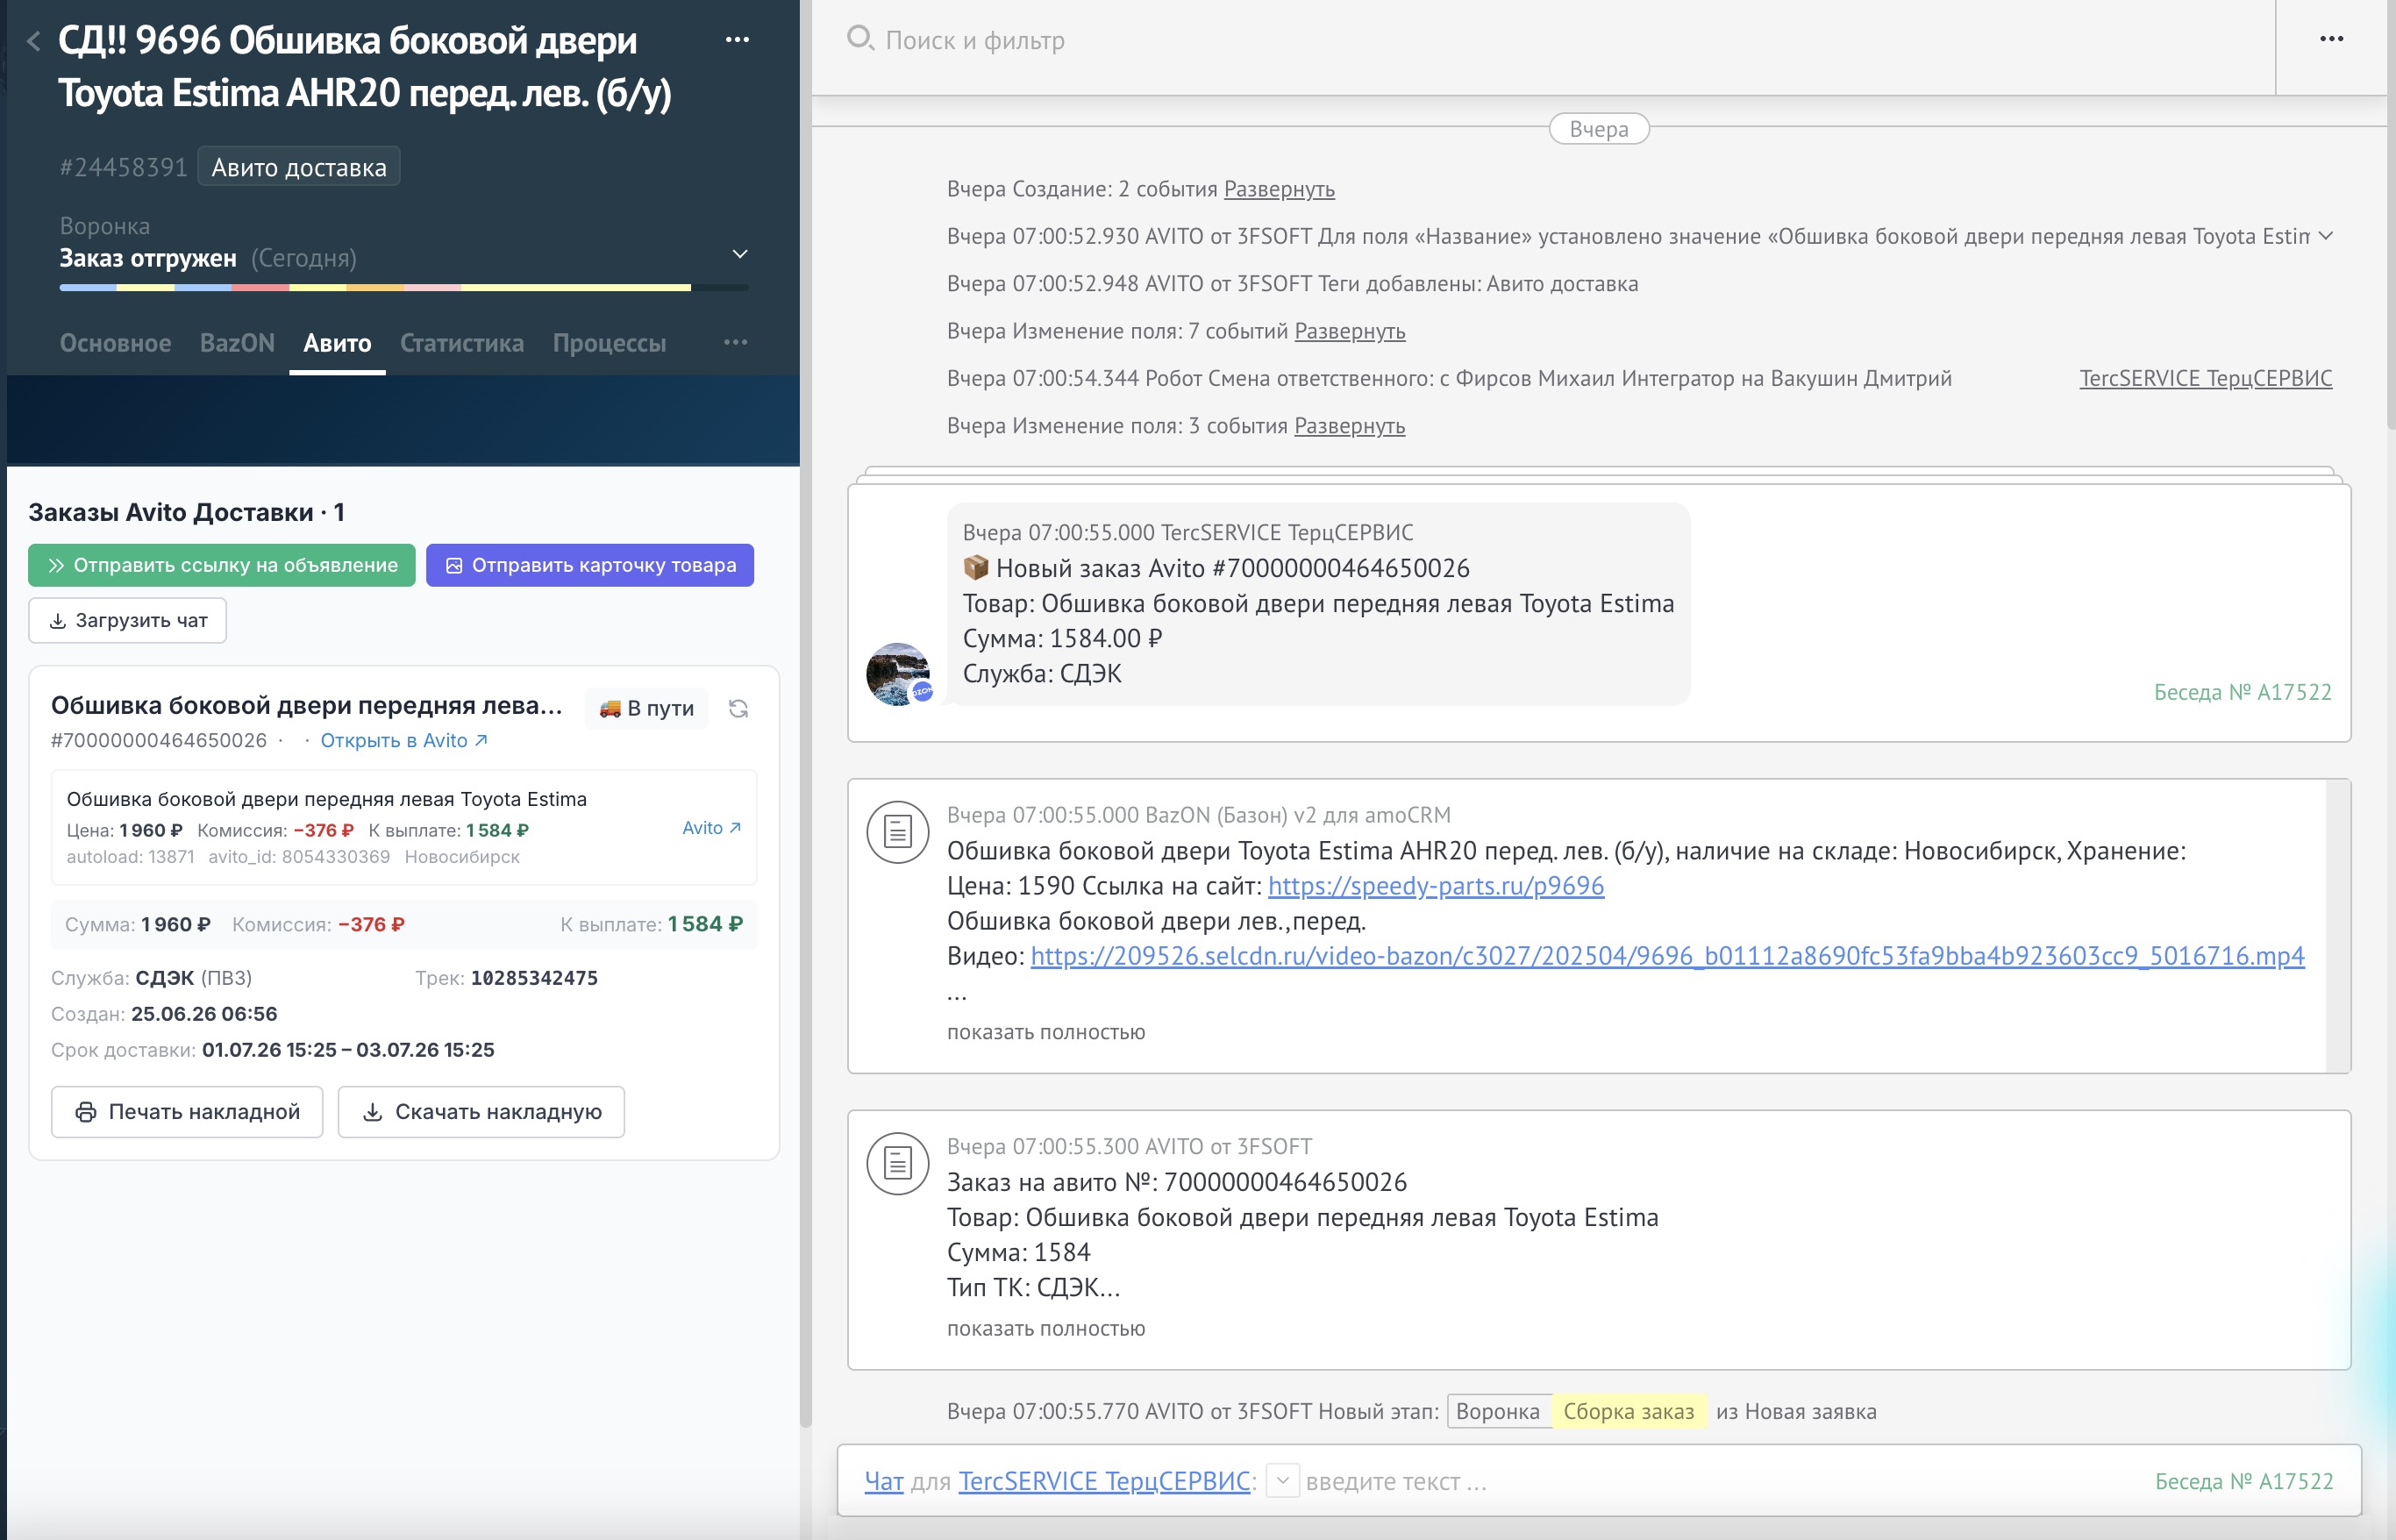This screenshot has width=2396, height=1540.
Task: Click the delivery window '01.07.26 15:25 – 03.07.26 15:25'
Action: [348, 1050]
